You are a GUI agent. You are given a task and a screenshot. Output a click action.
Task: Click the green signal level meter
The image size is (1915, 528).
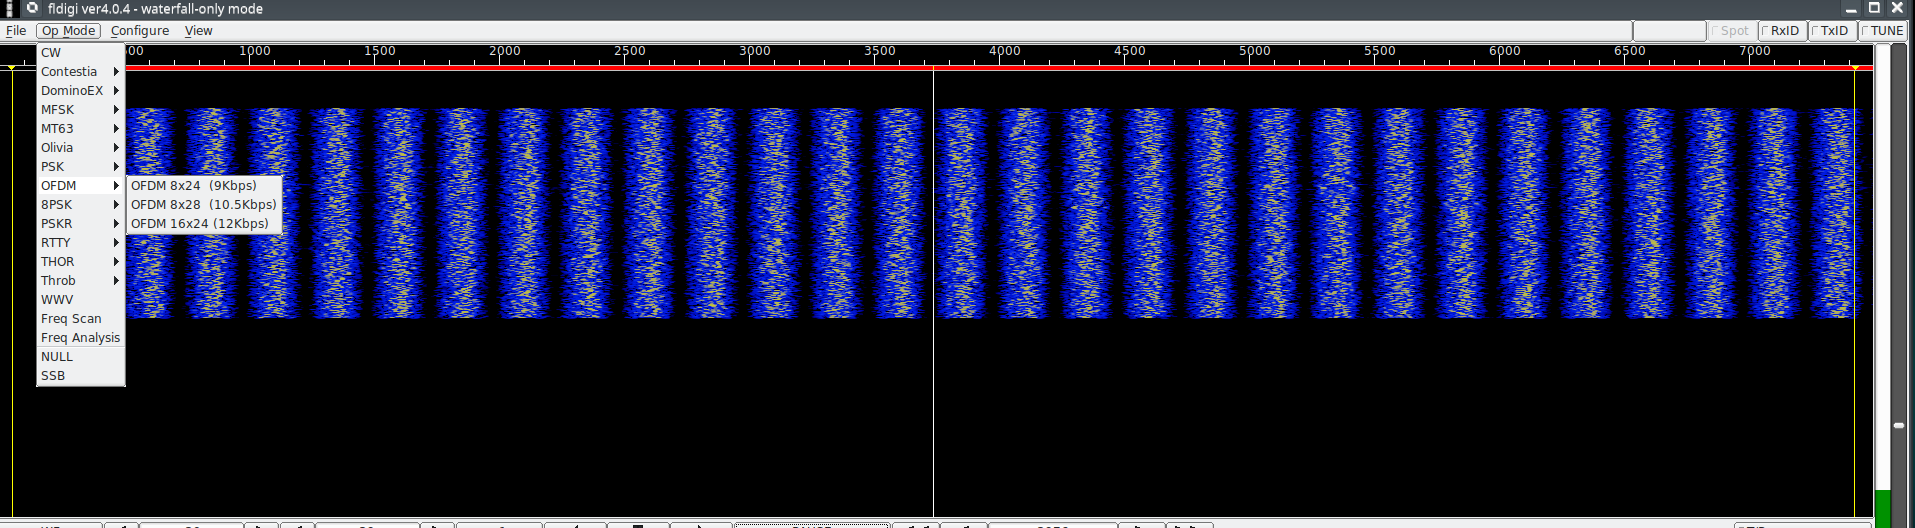1883,507
